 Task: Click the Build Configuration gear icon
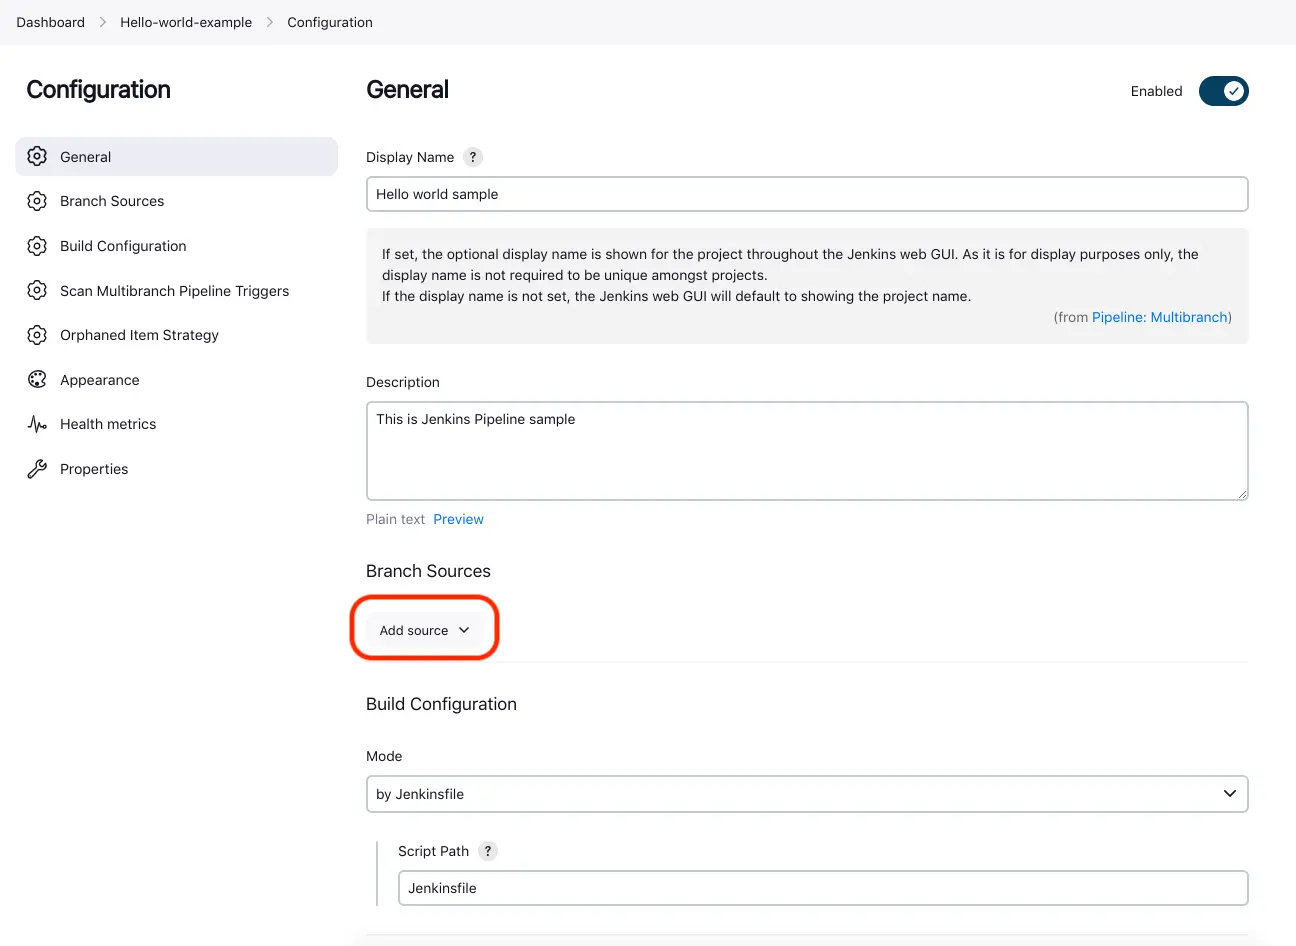tap(37, 246)
